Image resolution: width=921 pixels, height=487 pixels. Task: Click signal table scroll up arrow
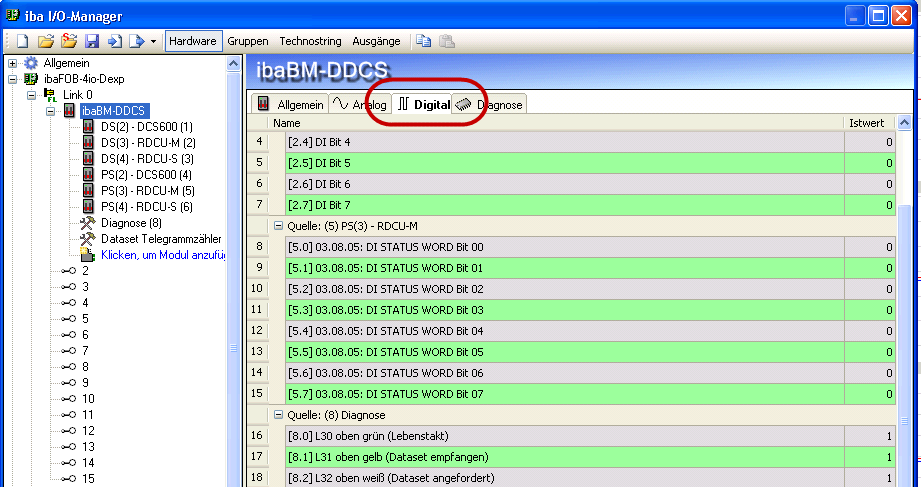coord(905,123)
